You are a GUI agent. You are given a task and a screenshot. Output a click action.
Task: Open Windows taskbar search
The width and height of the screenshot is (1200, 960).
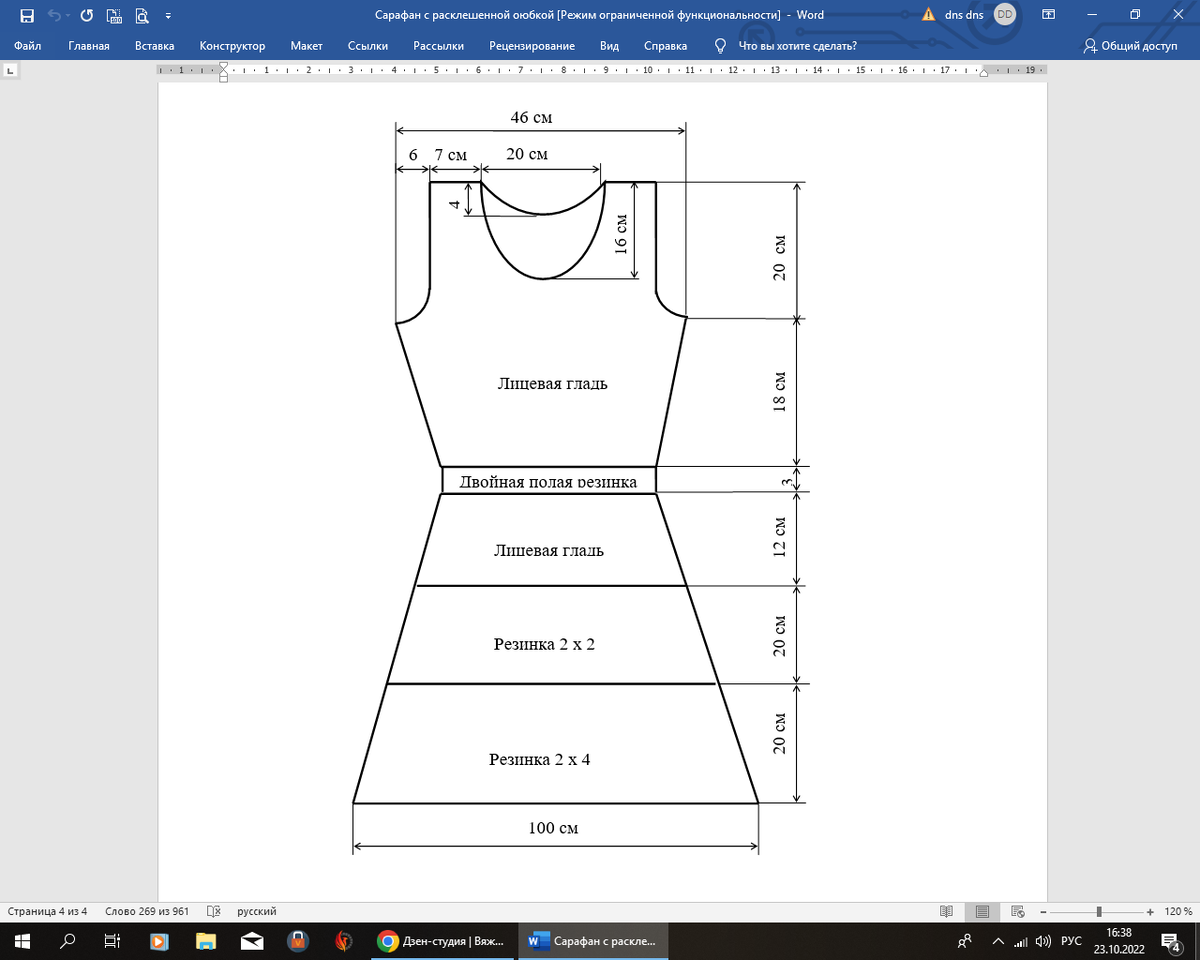tap(68, 941)
